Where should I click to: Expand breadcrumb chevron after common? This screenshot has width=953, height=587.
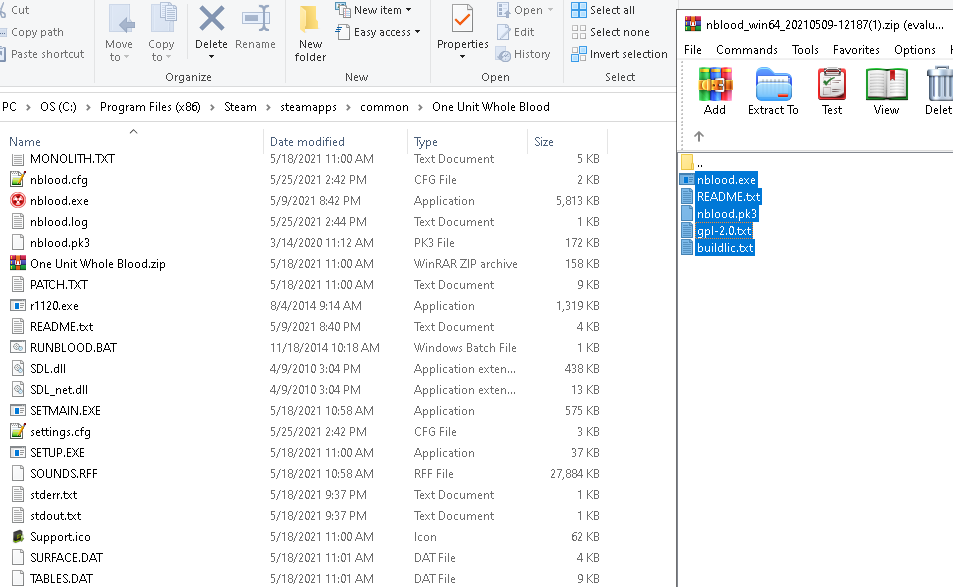[421, 107]
